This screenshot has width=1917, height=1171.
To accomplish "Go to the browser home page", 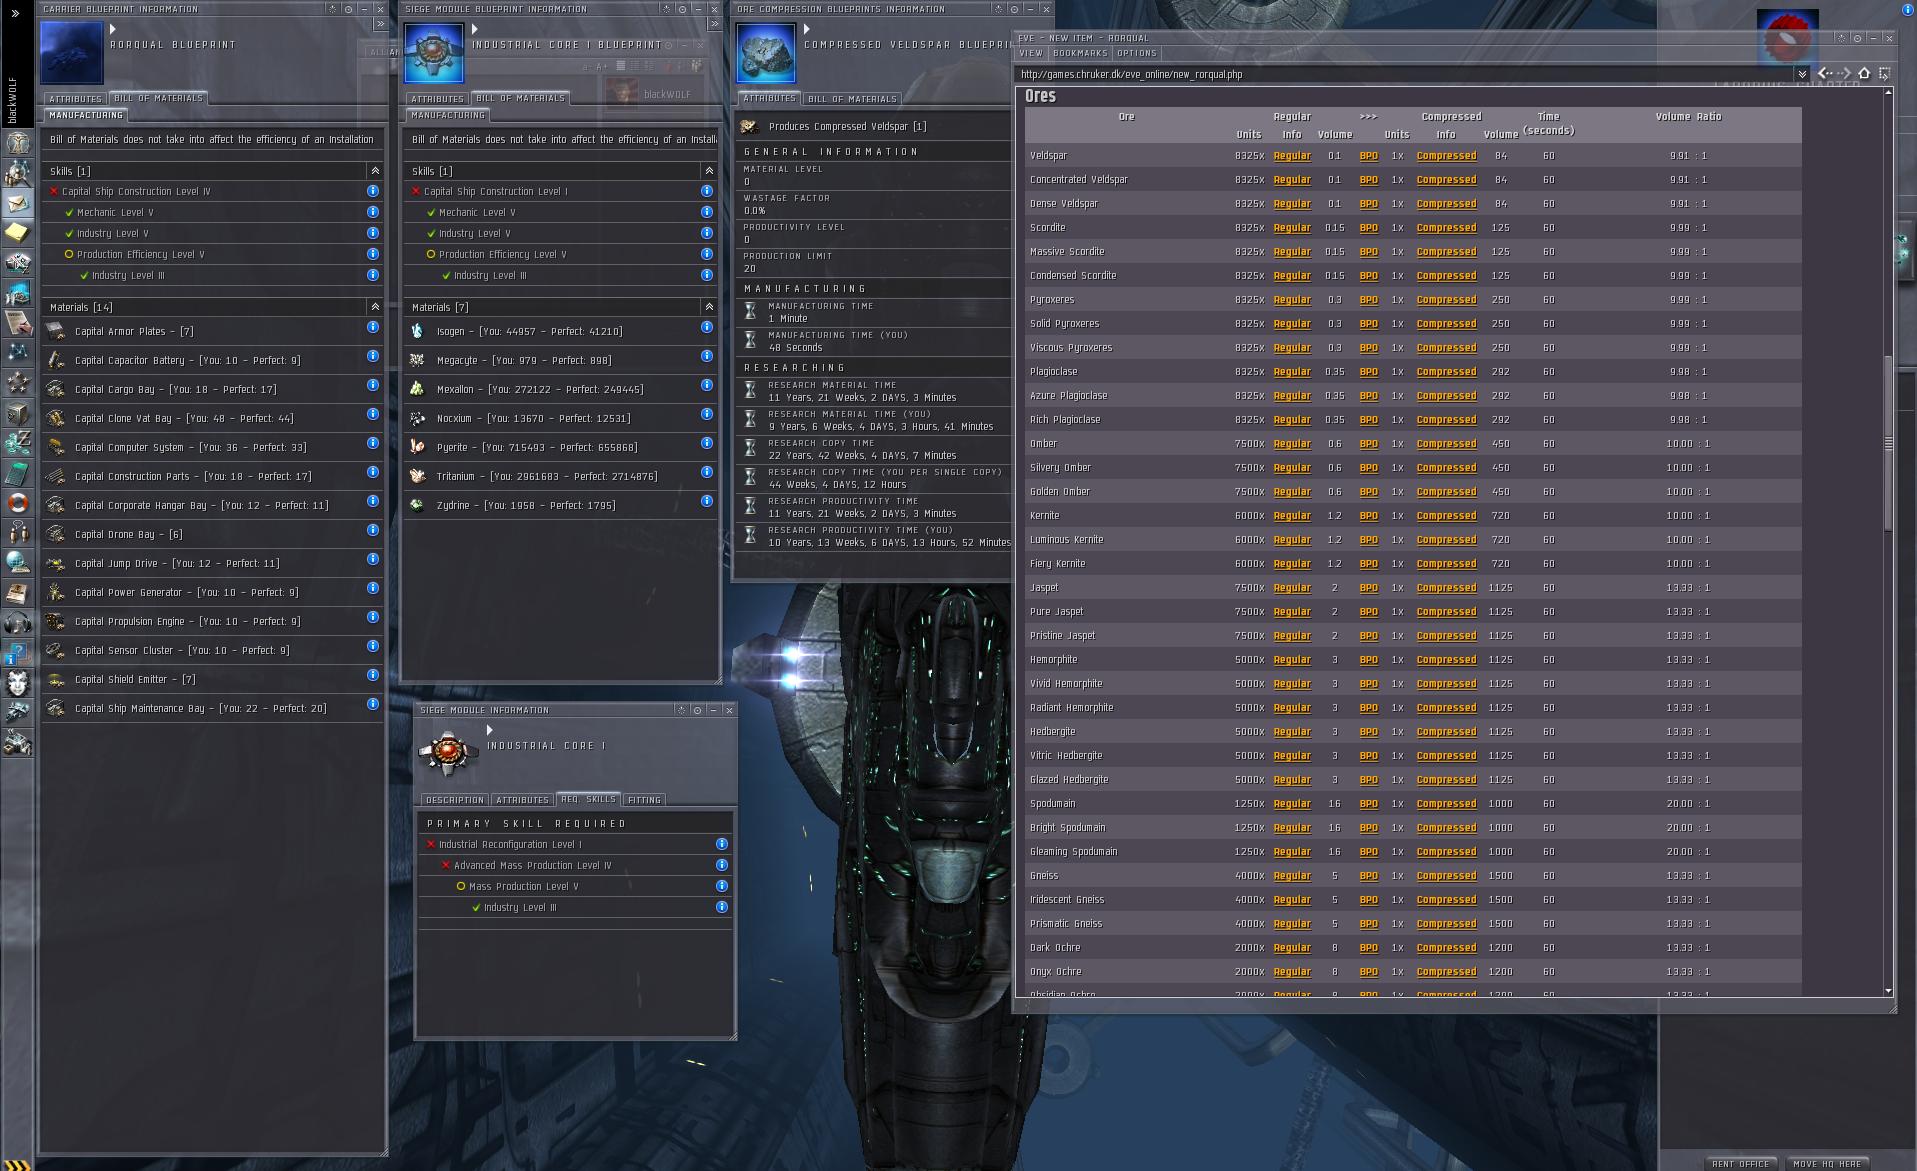I will [x=1864, y=73].
